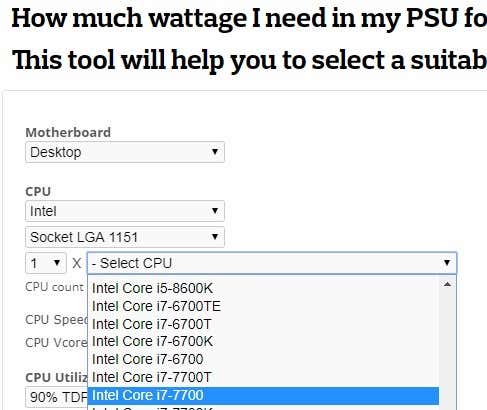Click the CPU list scrollbar track
487x410 pixels.
[447, 351]
